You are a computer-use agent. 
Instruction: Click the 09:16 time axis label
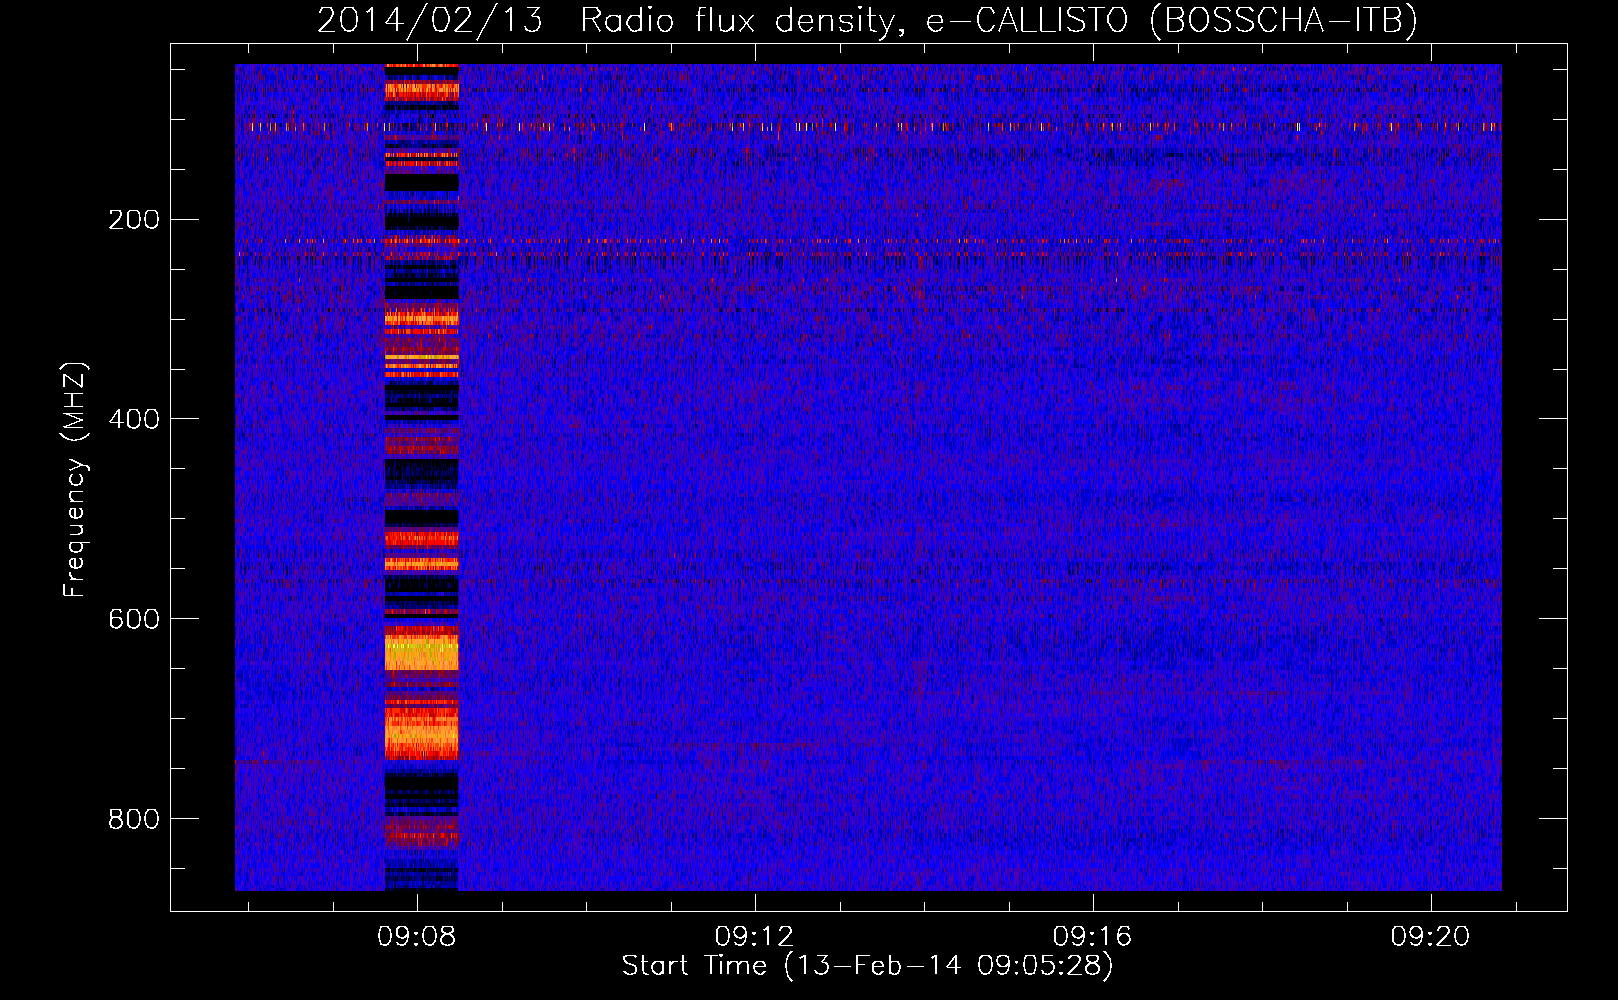(1092, 937)
